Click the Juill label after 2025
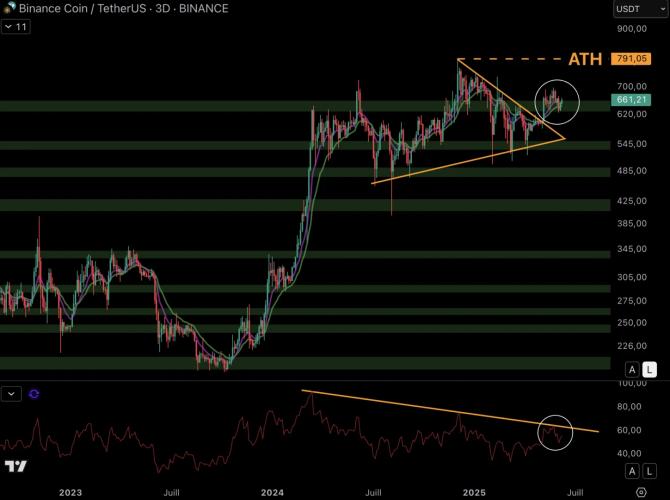 click(x=575, y=493)
